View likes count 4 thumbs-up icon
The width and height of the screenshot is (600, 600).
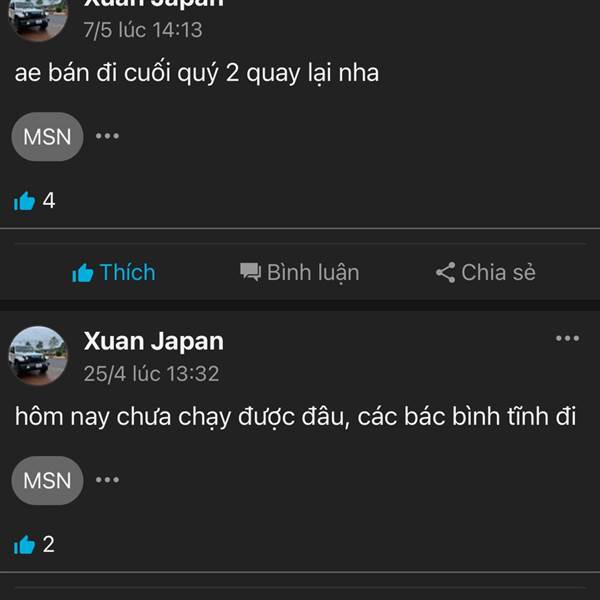(x=24, y=201)
